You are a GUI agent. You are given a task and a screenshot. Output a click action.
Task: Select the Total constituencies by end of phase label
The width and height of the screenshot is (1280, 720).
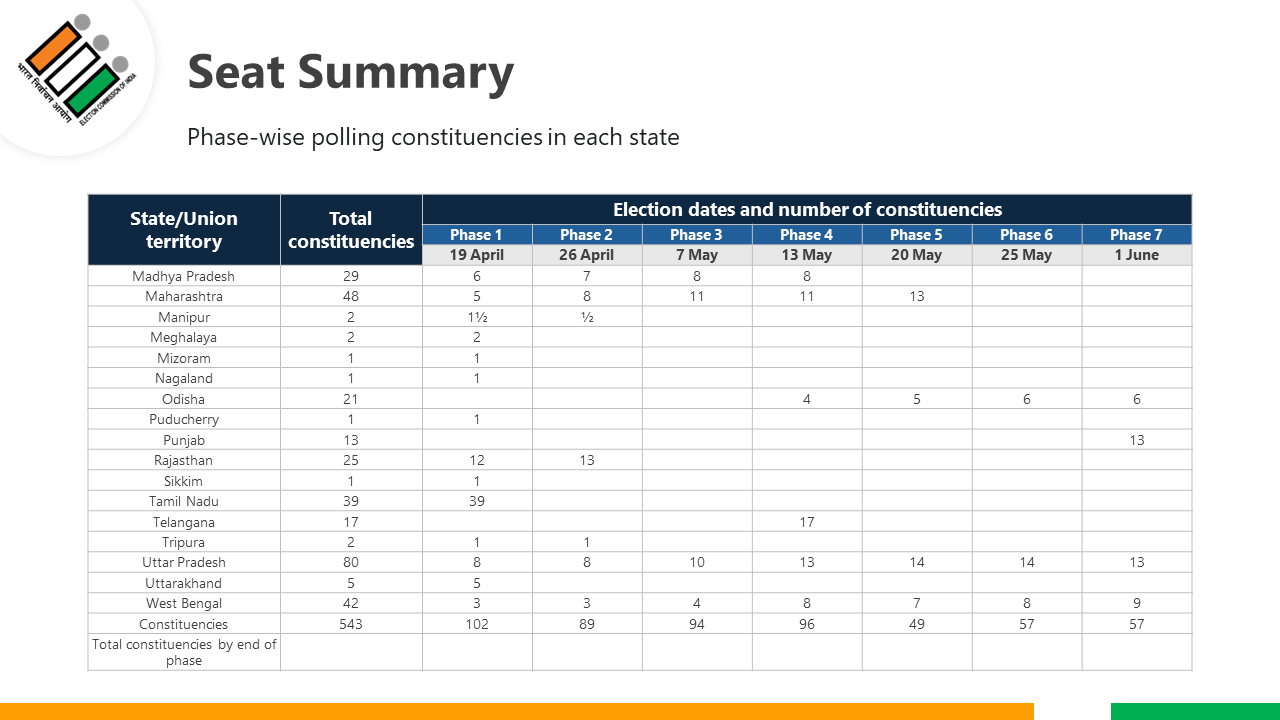tap(184, 652)
